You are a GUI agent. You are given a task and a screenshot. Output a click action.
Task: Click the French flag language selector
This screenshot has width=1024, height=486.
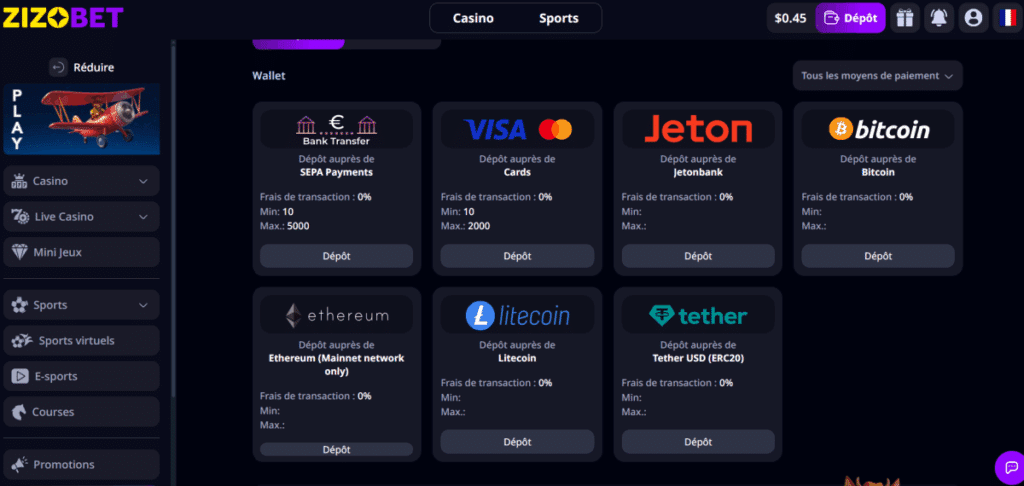tap(1005, 18)
